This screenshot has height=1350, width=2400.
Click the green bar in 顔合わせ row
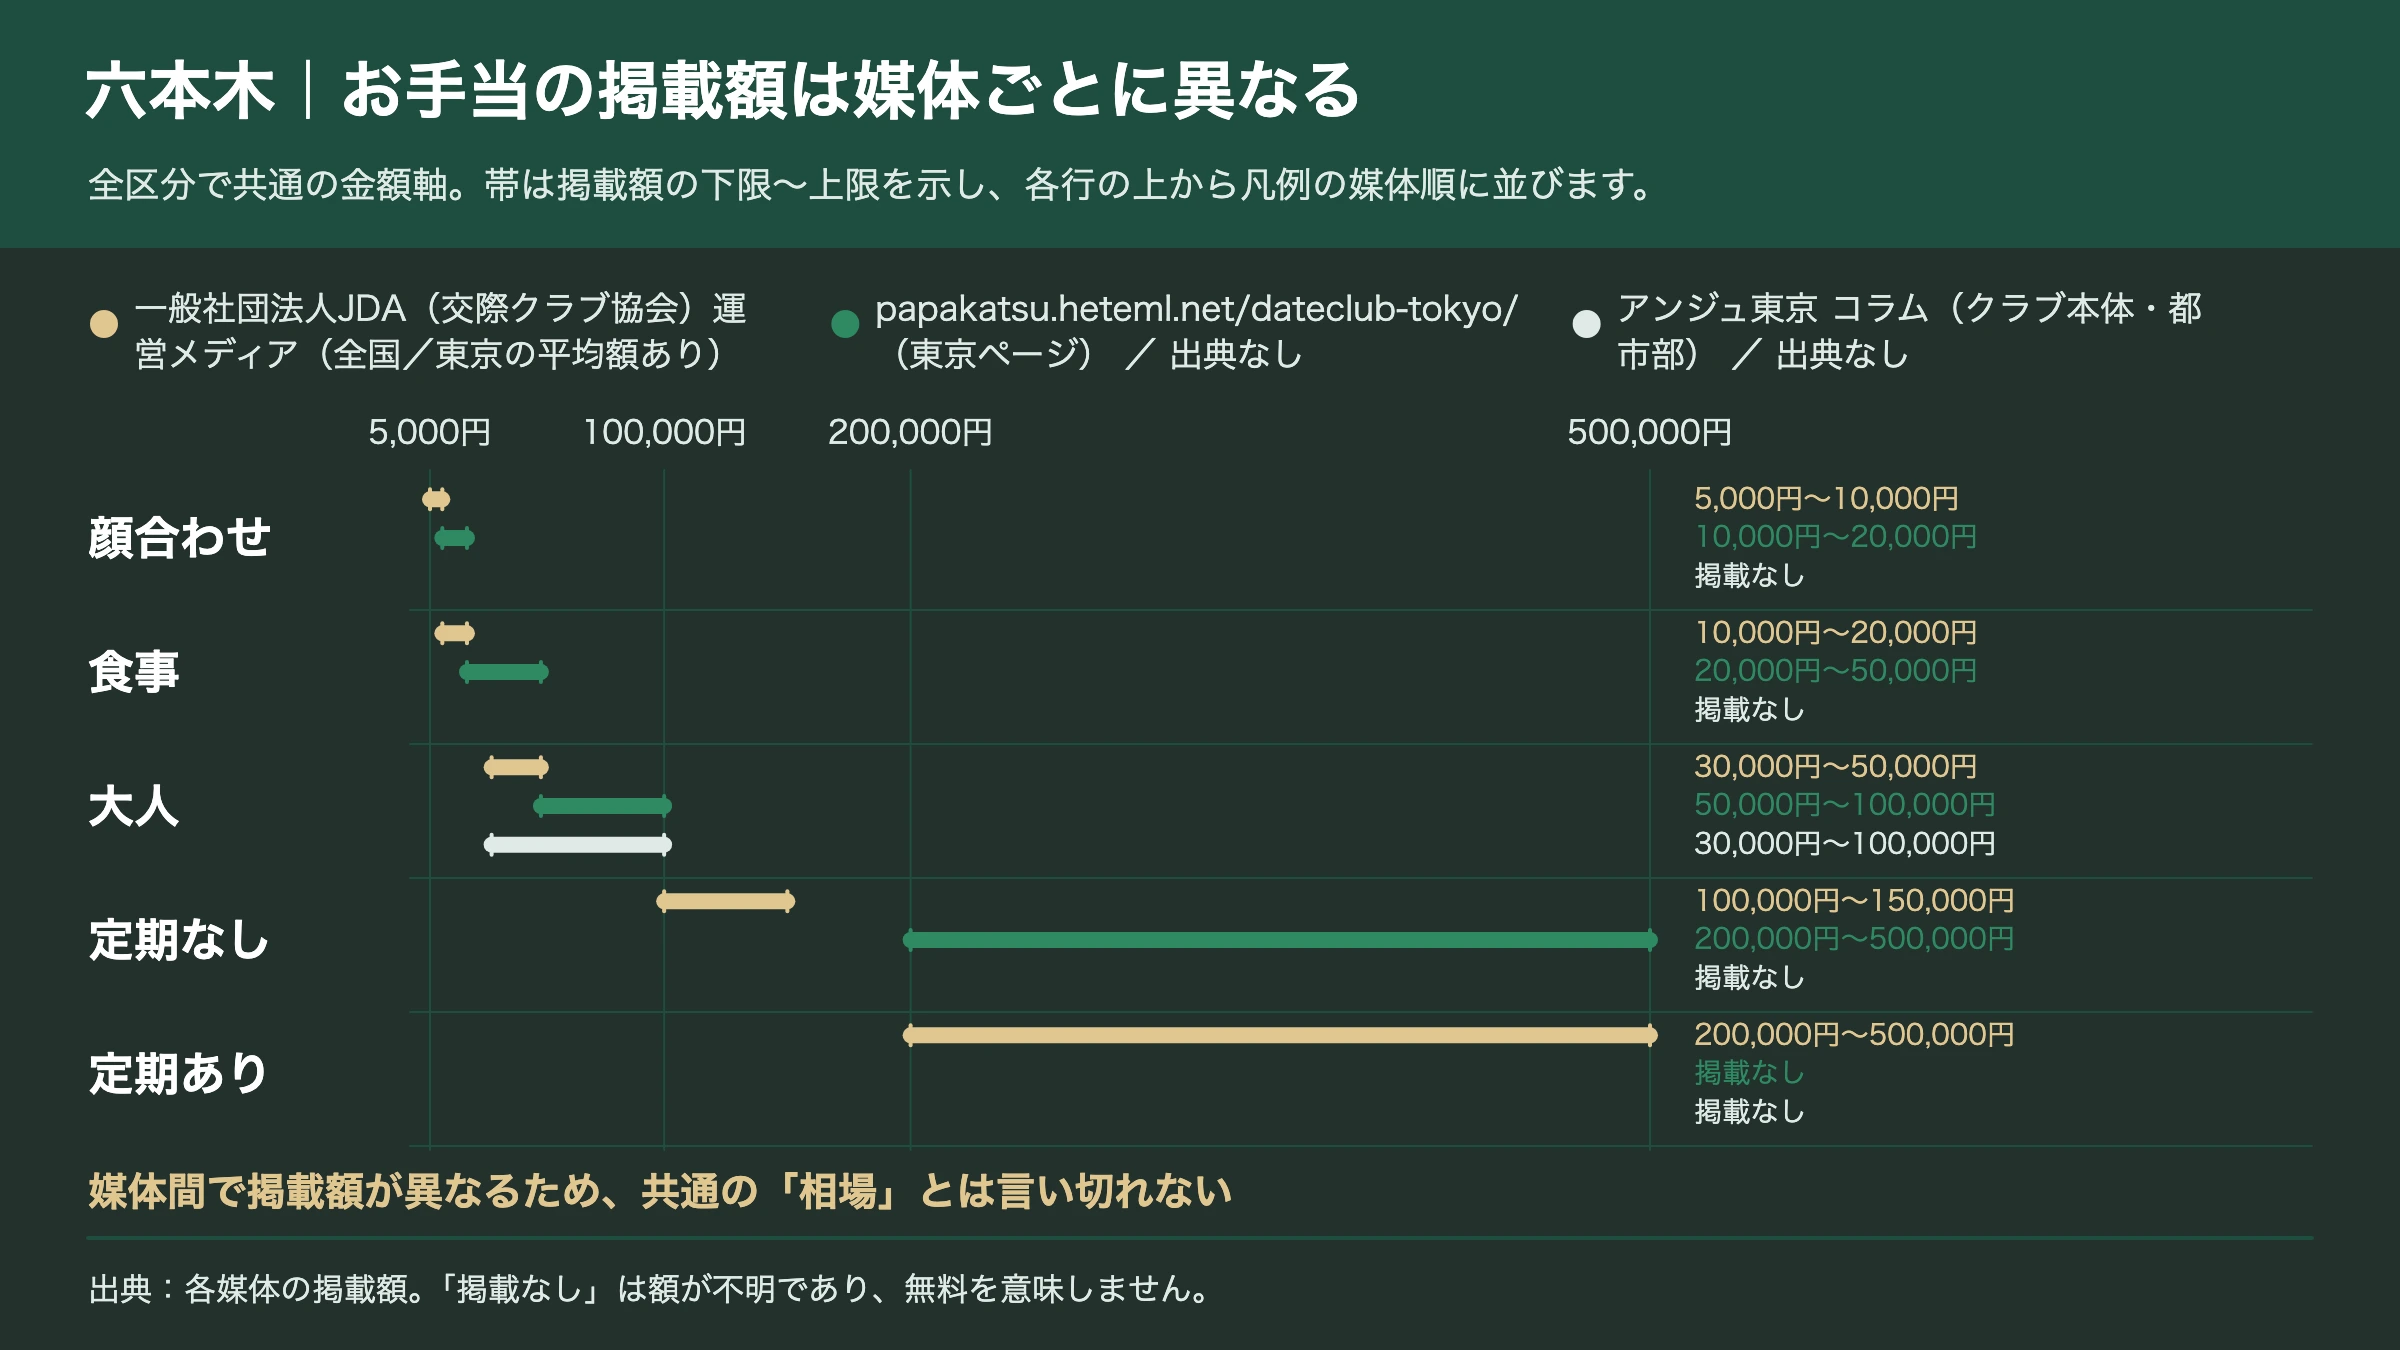click(454, 538)
